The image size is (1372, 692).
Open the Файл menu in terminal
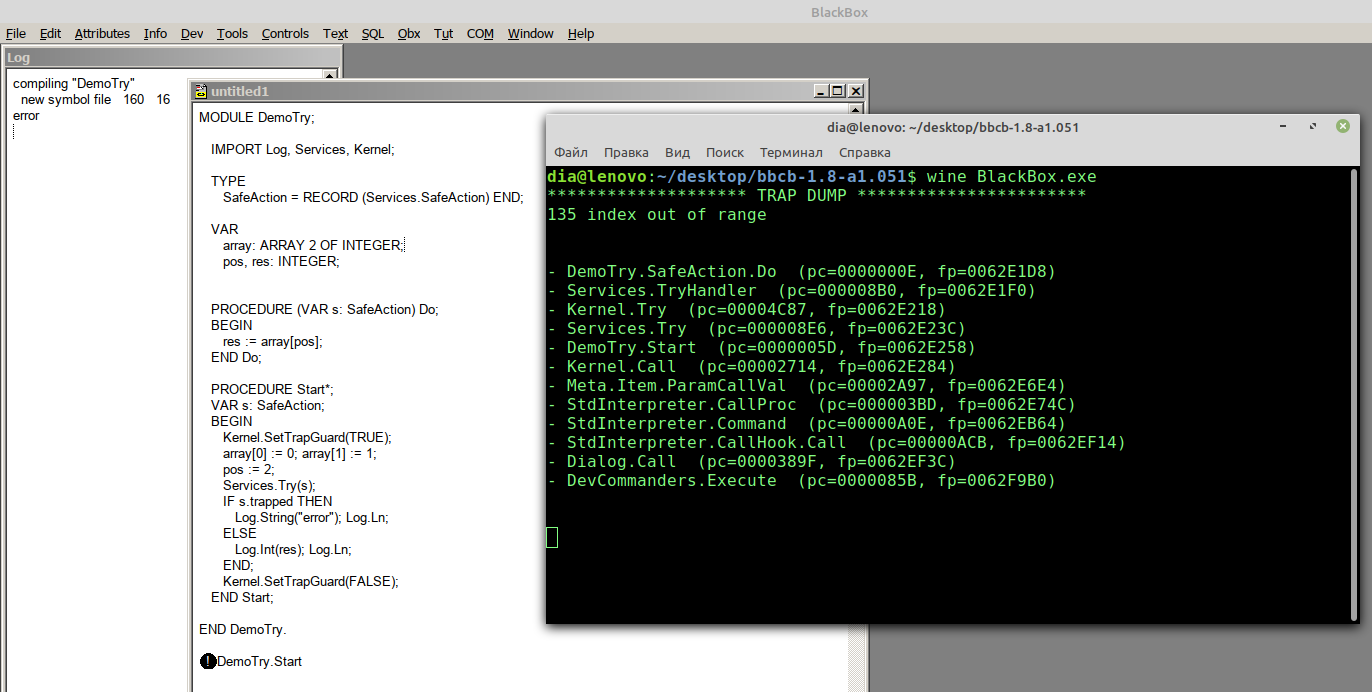pyautogui.click(x=571, y=152)
